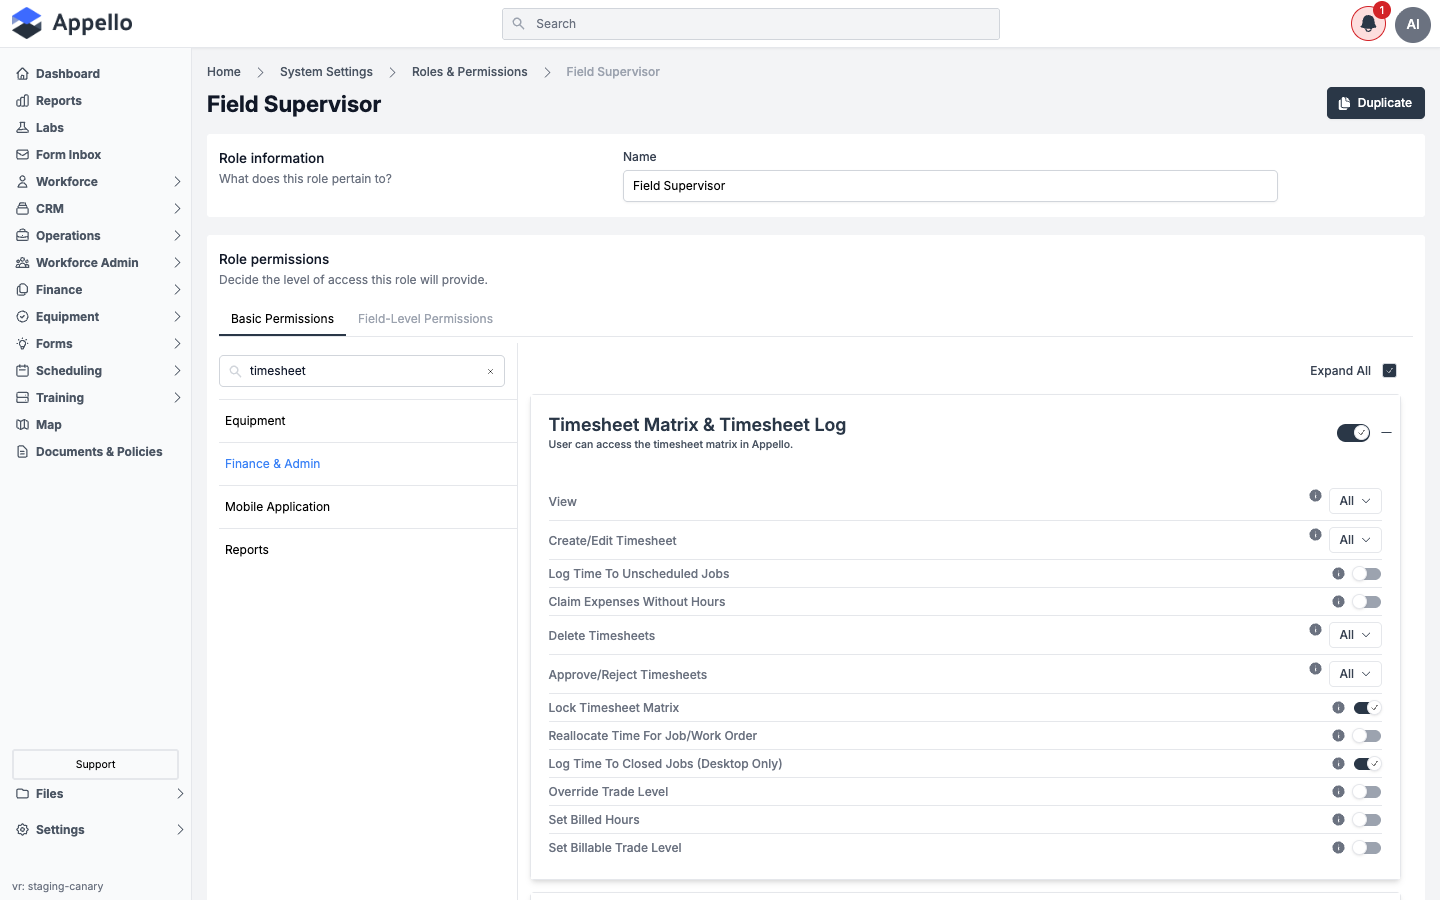Show info for Lock Timesheet Matrix
Image resolution: width=1440 pixels, height=918 pixels.
point(1338,708)
